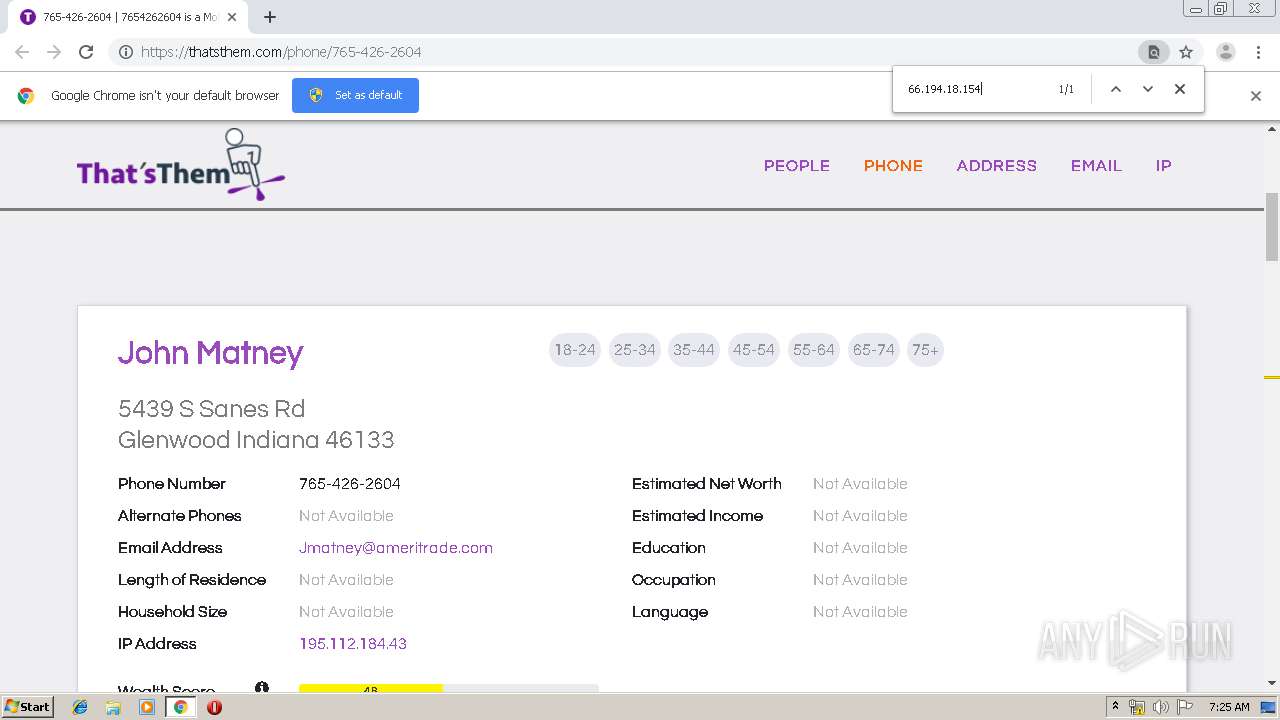Click scrollbar down arrow

[1272, 683]
